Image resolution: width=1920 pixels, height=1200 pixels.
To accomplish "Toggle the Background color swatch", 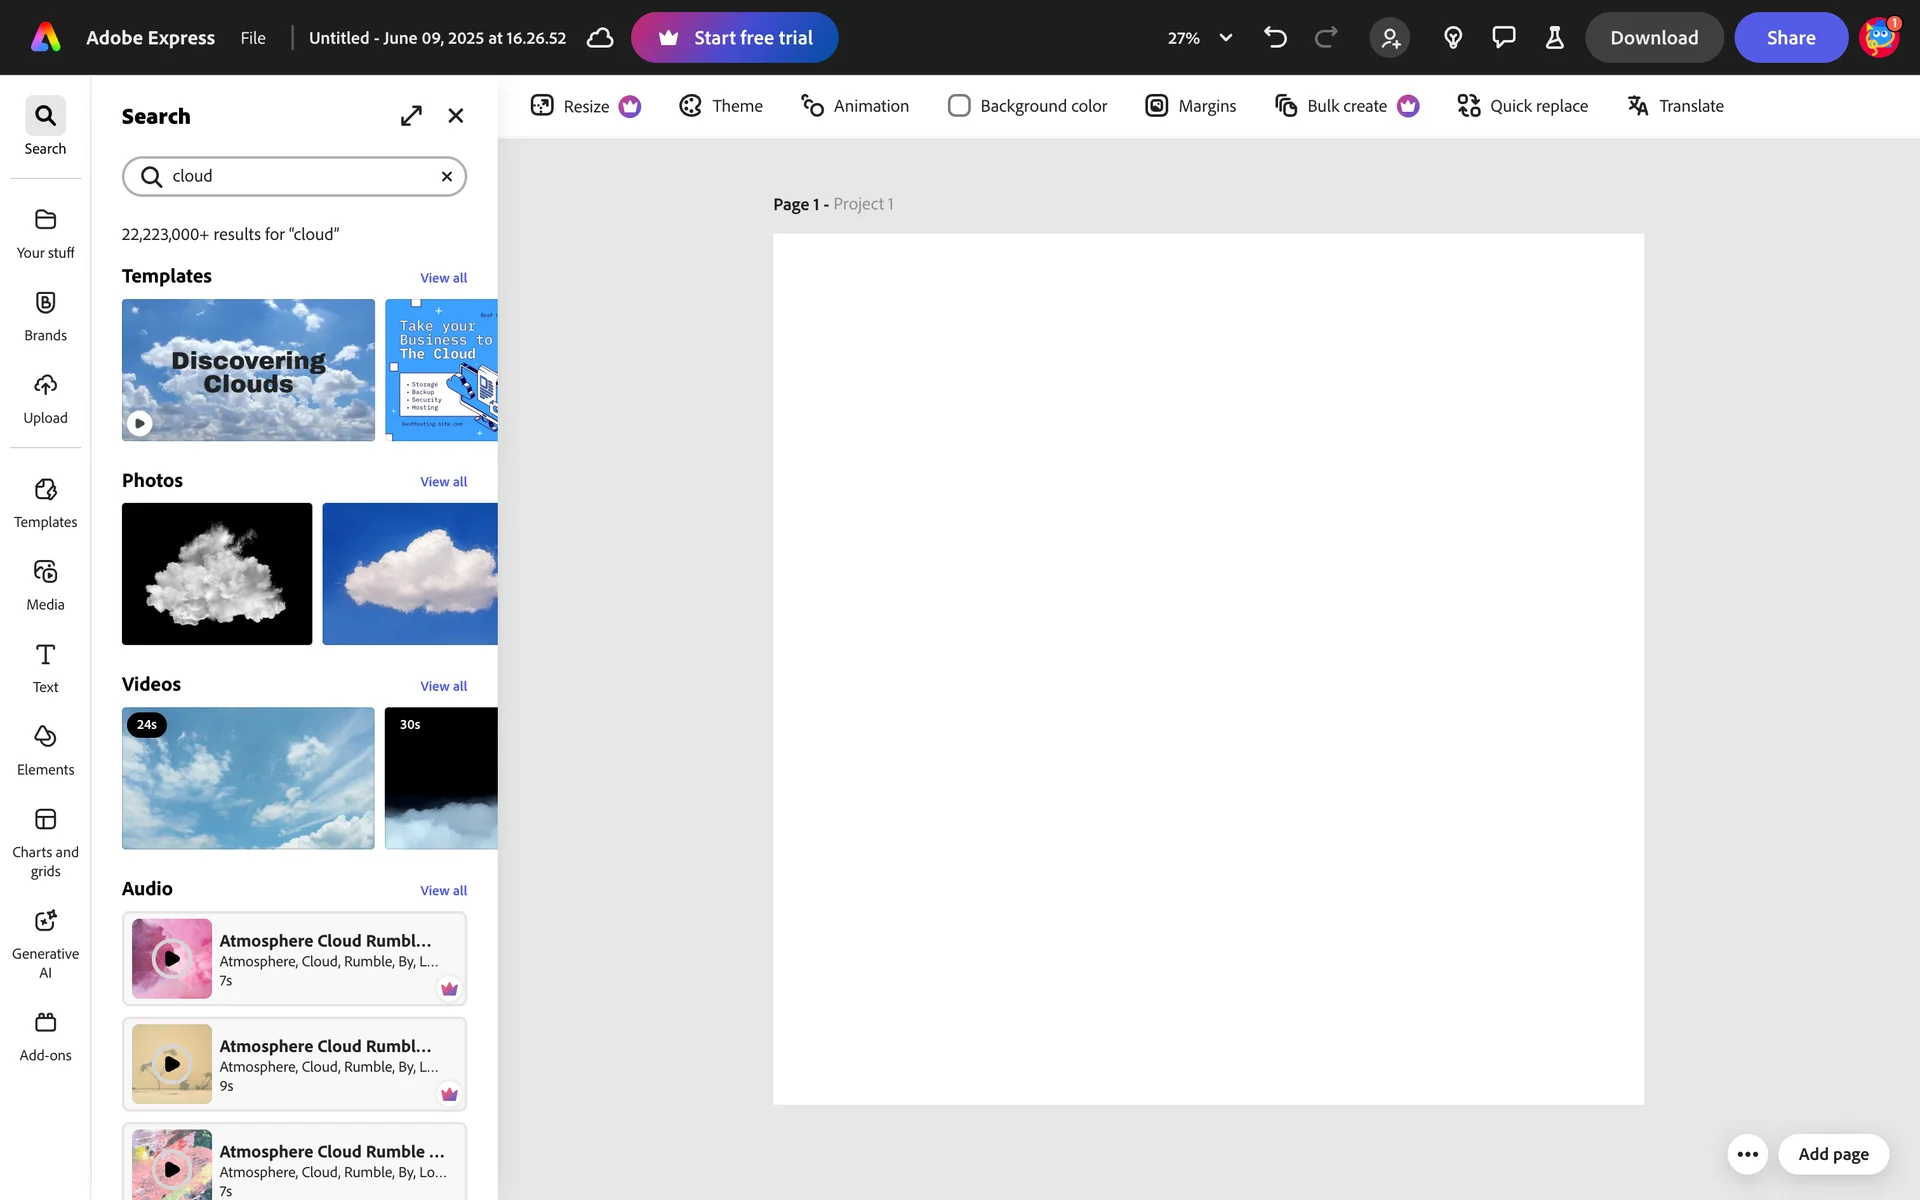I will pos(958,106).
